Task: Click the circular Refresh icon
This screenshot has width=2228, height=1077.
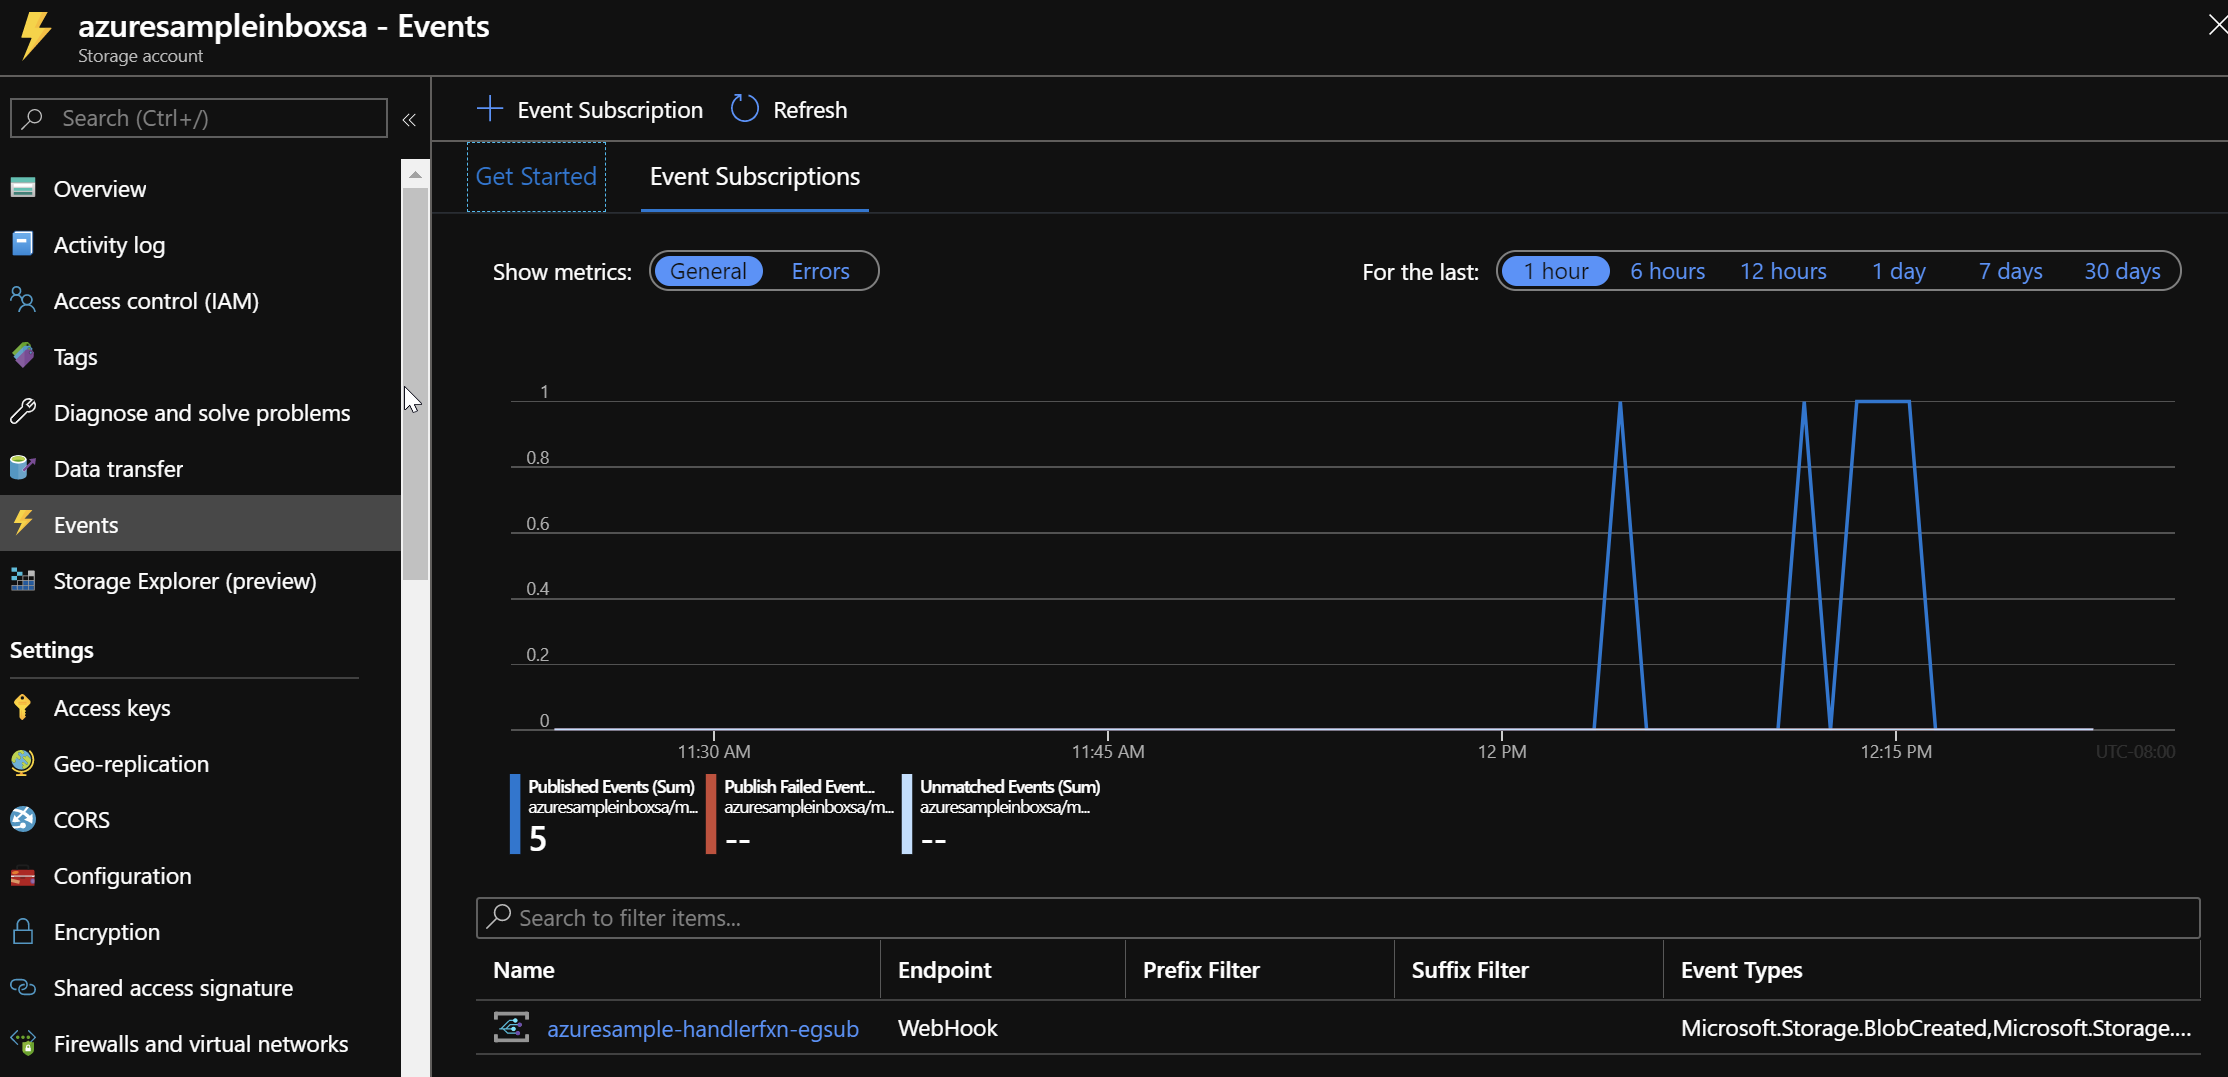Action: coord(745,108)
